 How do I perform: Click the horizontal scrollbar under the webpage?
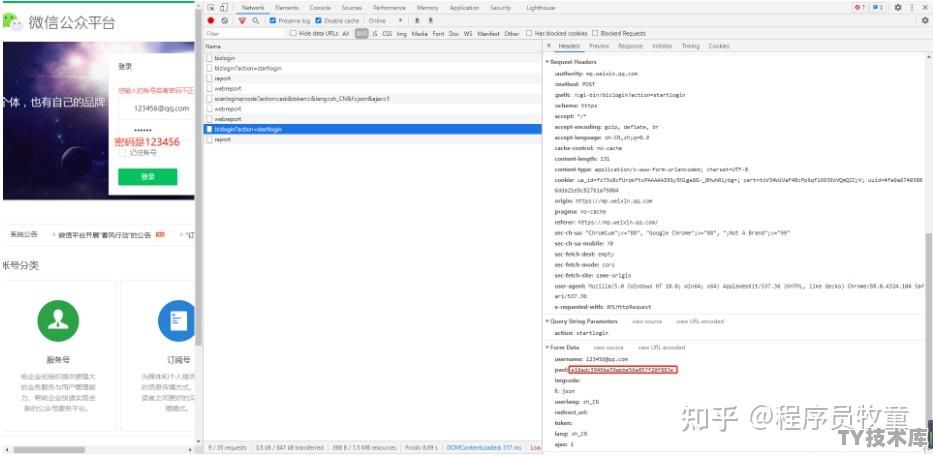click(x=50, y=449)
